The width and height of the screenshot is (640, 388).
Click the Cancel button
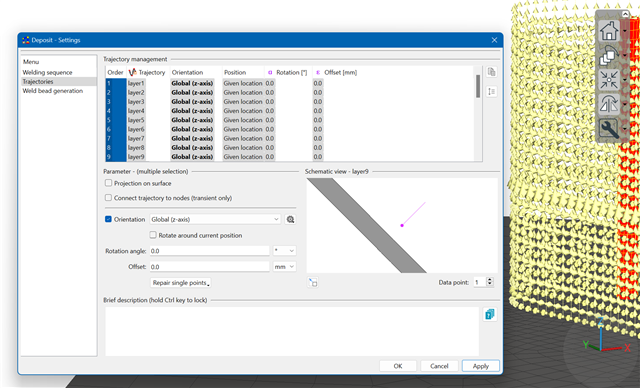tap(439, 366)
